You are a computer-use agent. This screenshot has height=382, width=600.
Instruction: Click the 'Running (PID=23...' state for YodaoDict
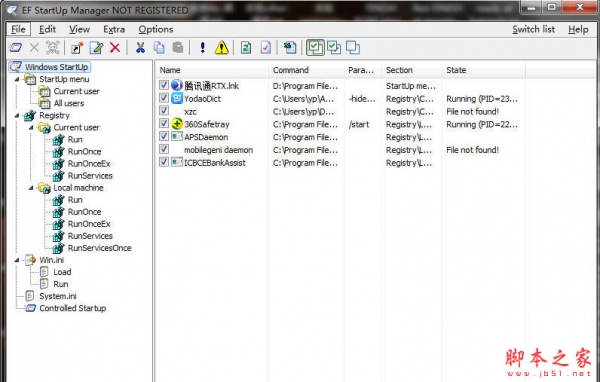point(482,99)
